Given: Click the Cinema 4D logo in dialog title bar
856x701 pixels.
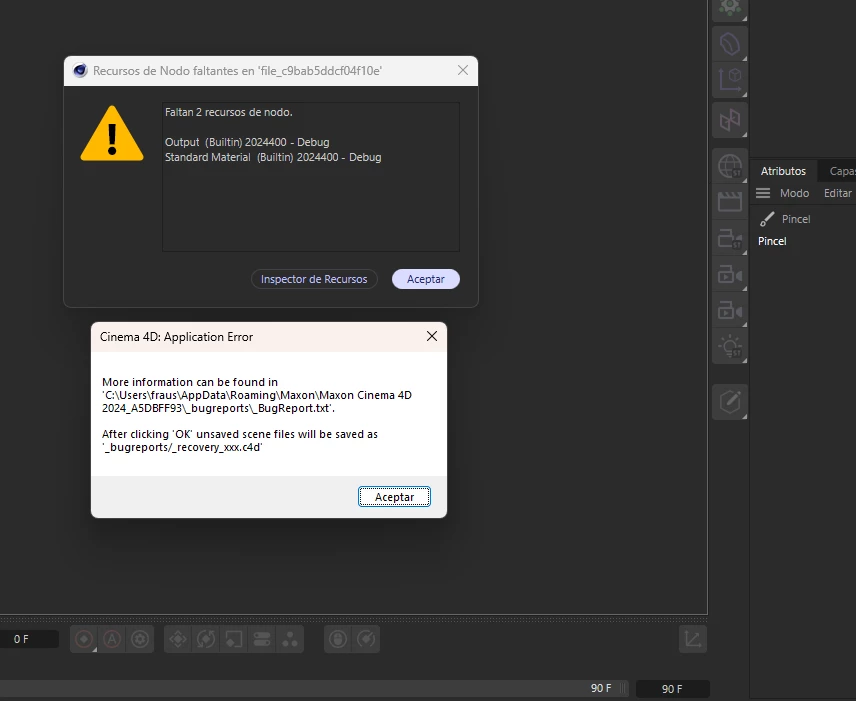Looking at the screenshot, I should [80, 70].
